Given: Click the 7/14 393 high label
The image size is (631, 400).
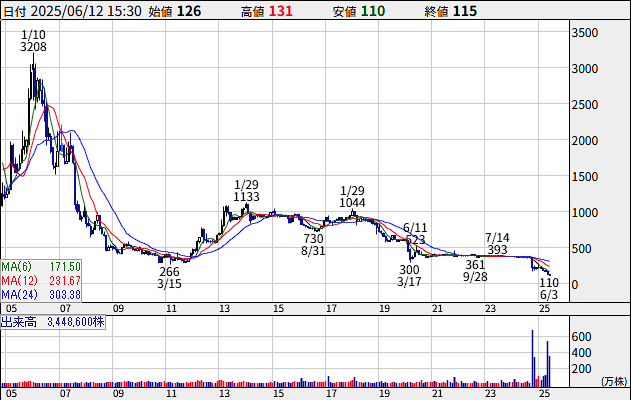Looking at the screenshot, I should [x=497, y=243].
